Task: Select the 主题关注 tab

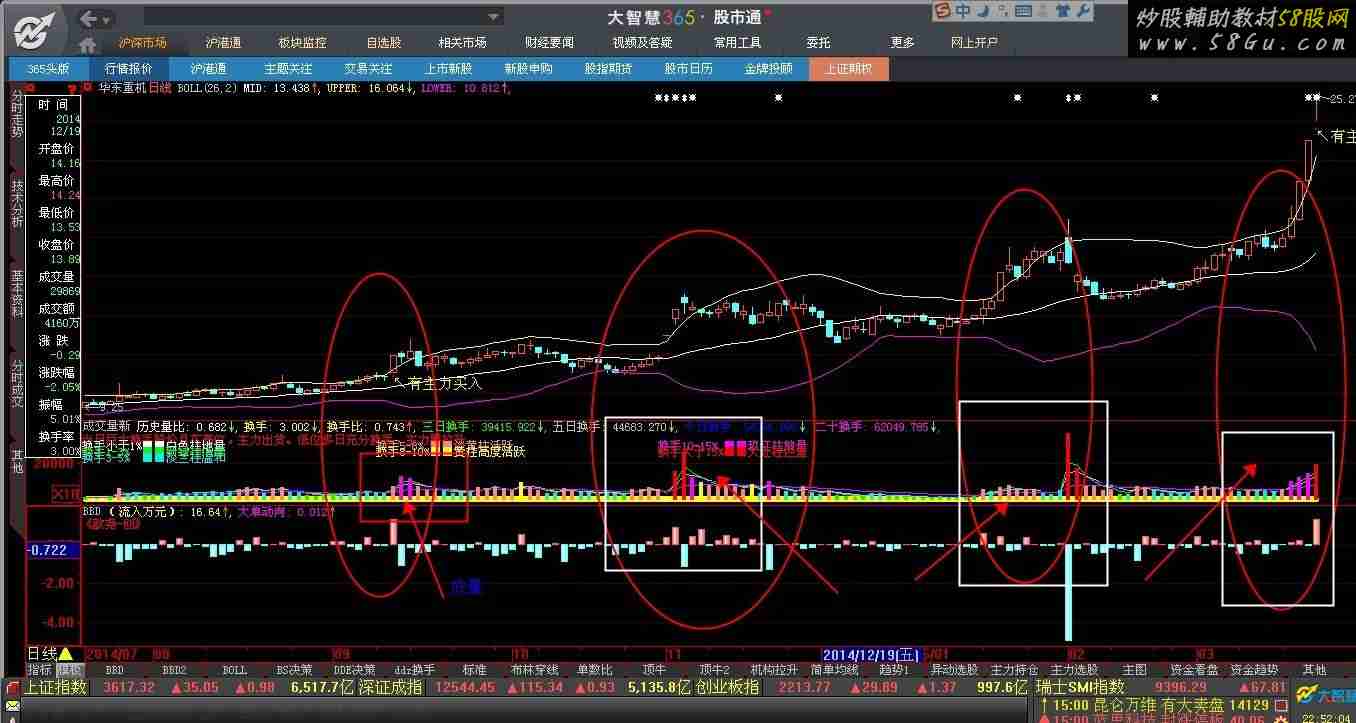Action: click(288, 69)
